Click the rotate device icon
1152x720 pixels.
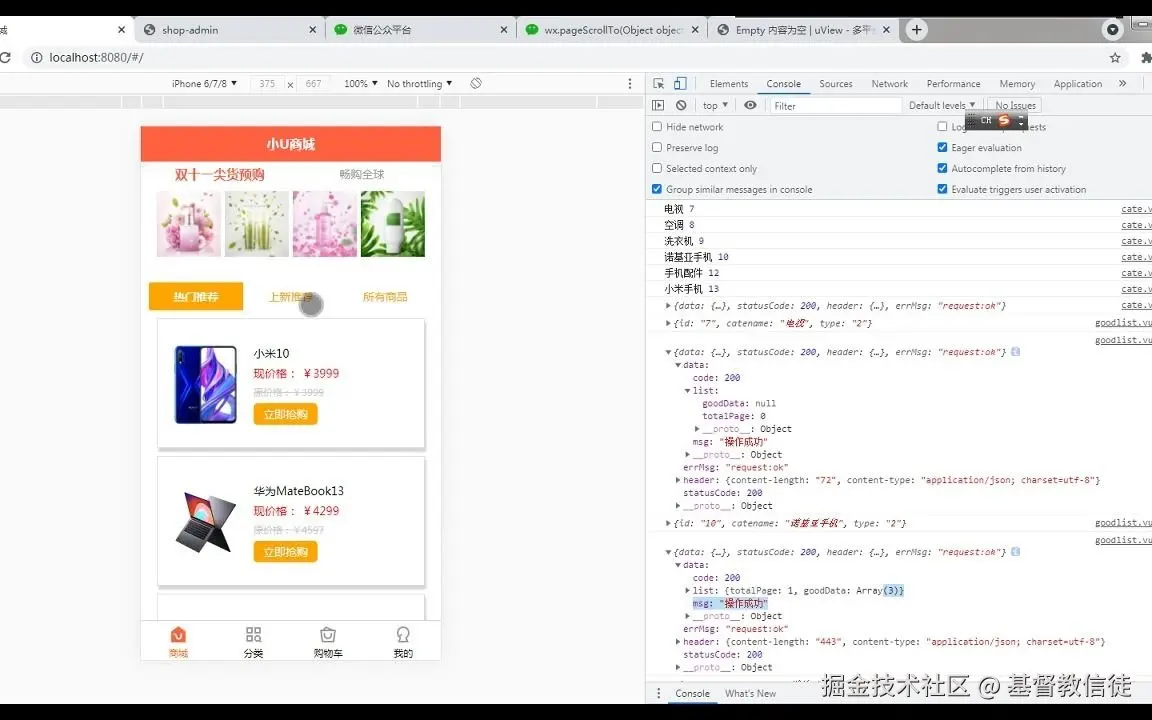point(476,84)
